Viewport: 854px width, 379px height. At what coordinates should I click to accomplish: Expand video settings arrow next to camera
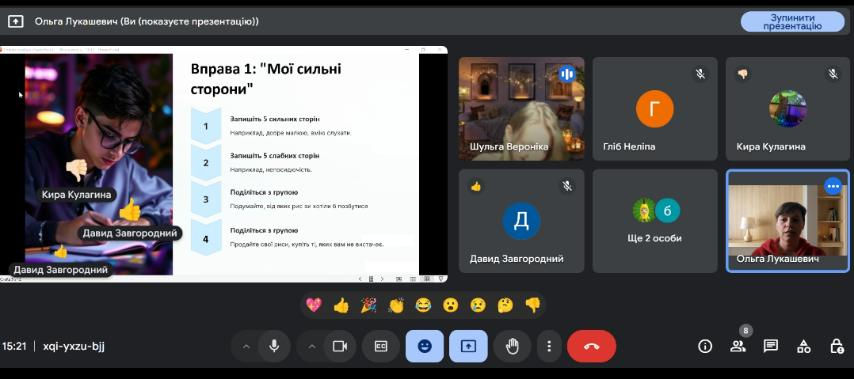tap(312, 346)
